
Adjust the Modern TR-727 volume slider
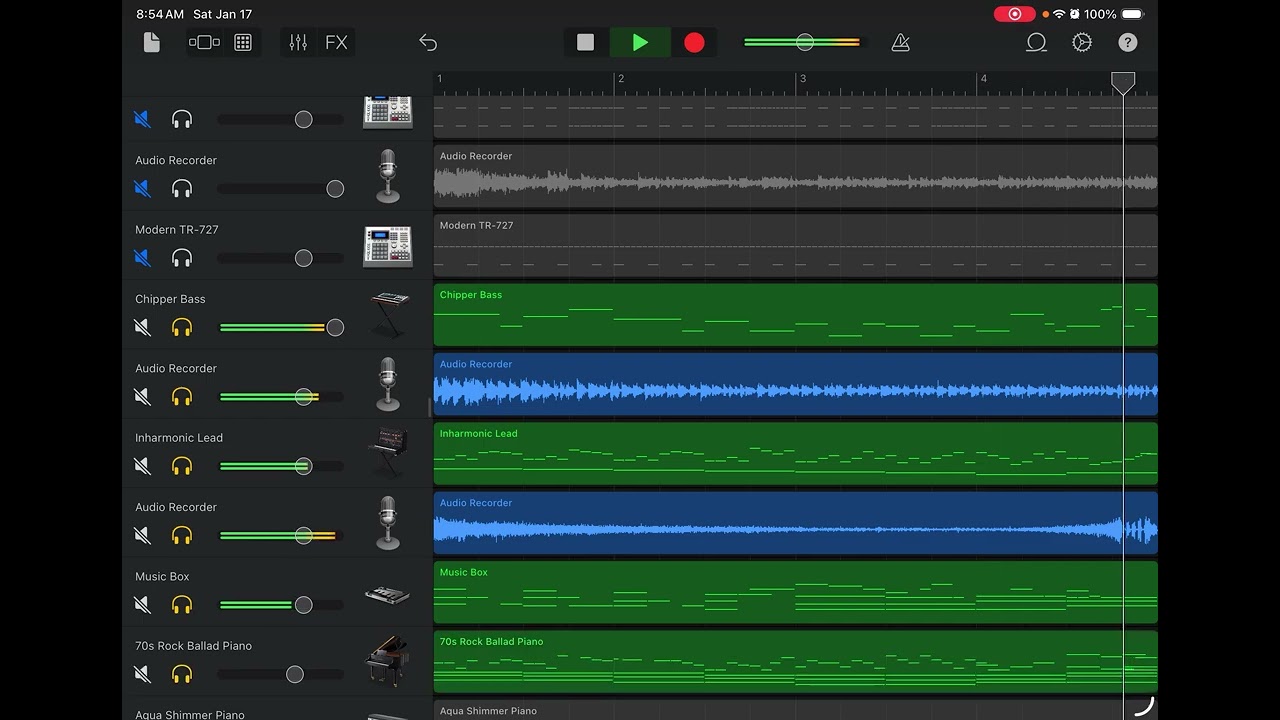coord(281,258)
